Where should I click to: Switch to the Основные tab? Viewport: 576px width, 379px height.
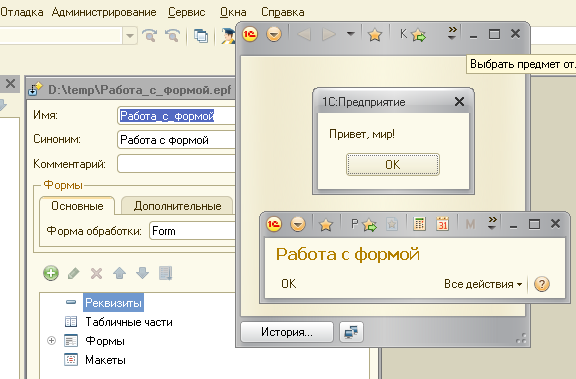pos(77,206)
